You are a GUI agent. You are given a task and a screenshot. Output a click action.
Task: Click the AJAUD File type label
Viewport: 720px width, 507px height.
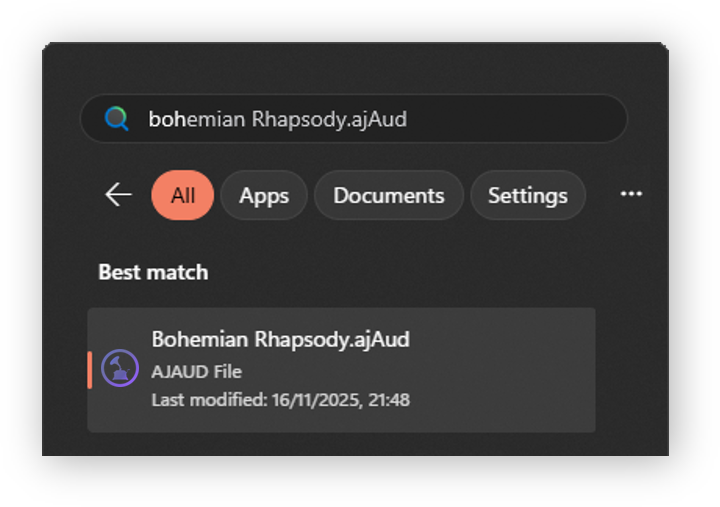[x=197, y=371]
